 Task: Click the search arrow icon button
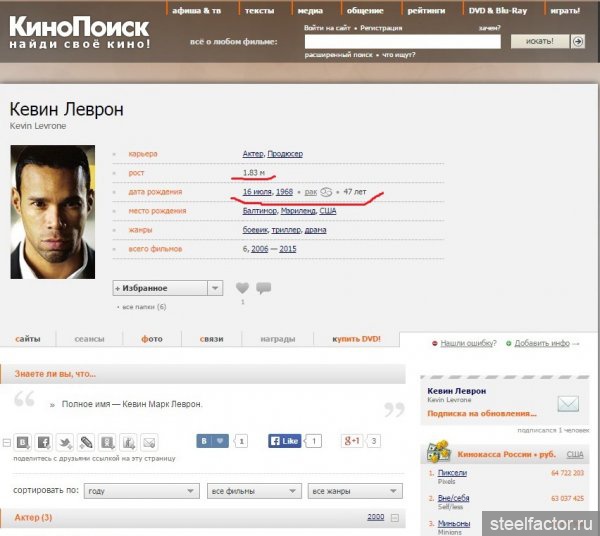pos(578,41)
